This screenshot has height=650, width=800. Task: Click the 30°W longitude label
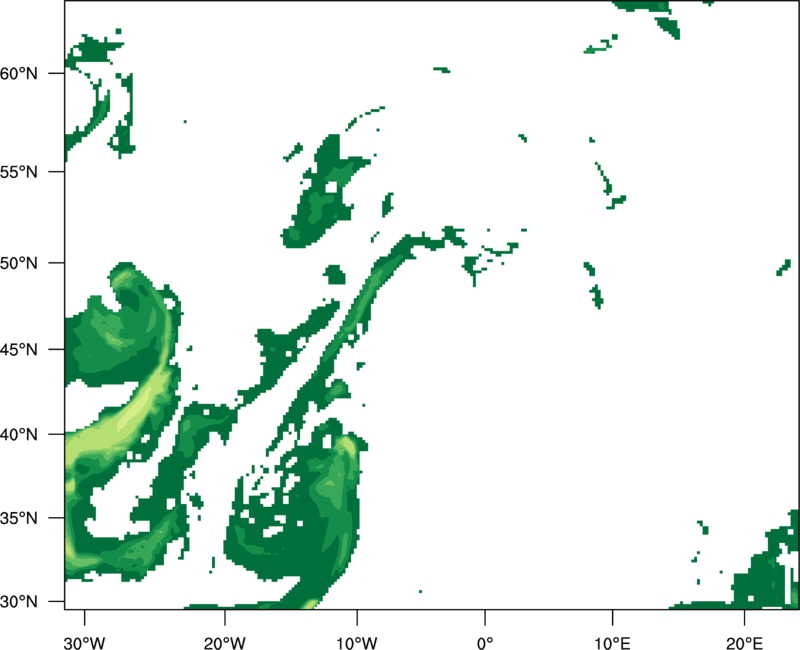point(85,643)
